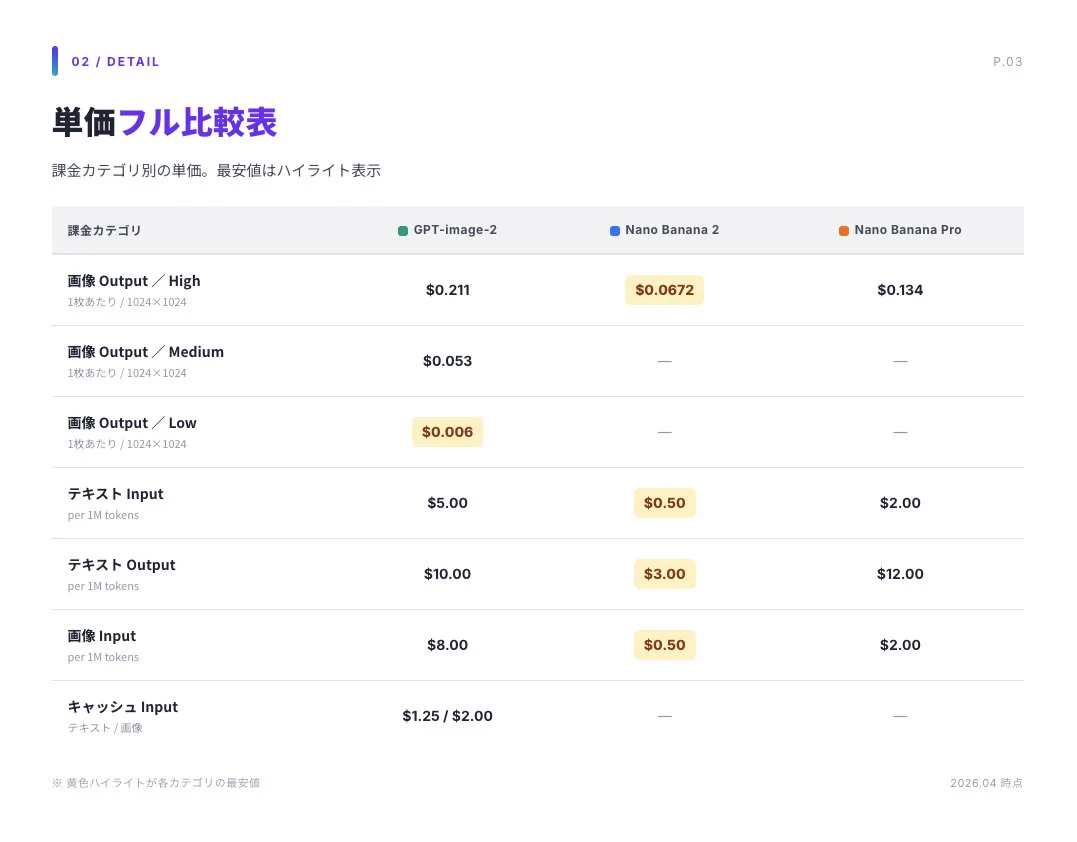Click the $0.211 price cell
This screenshot has width=1077, height=842.
coord(448,290)
